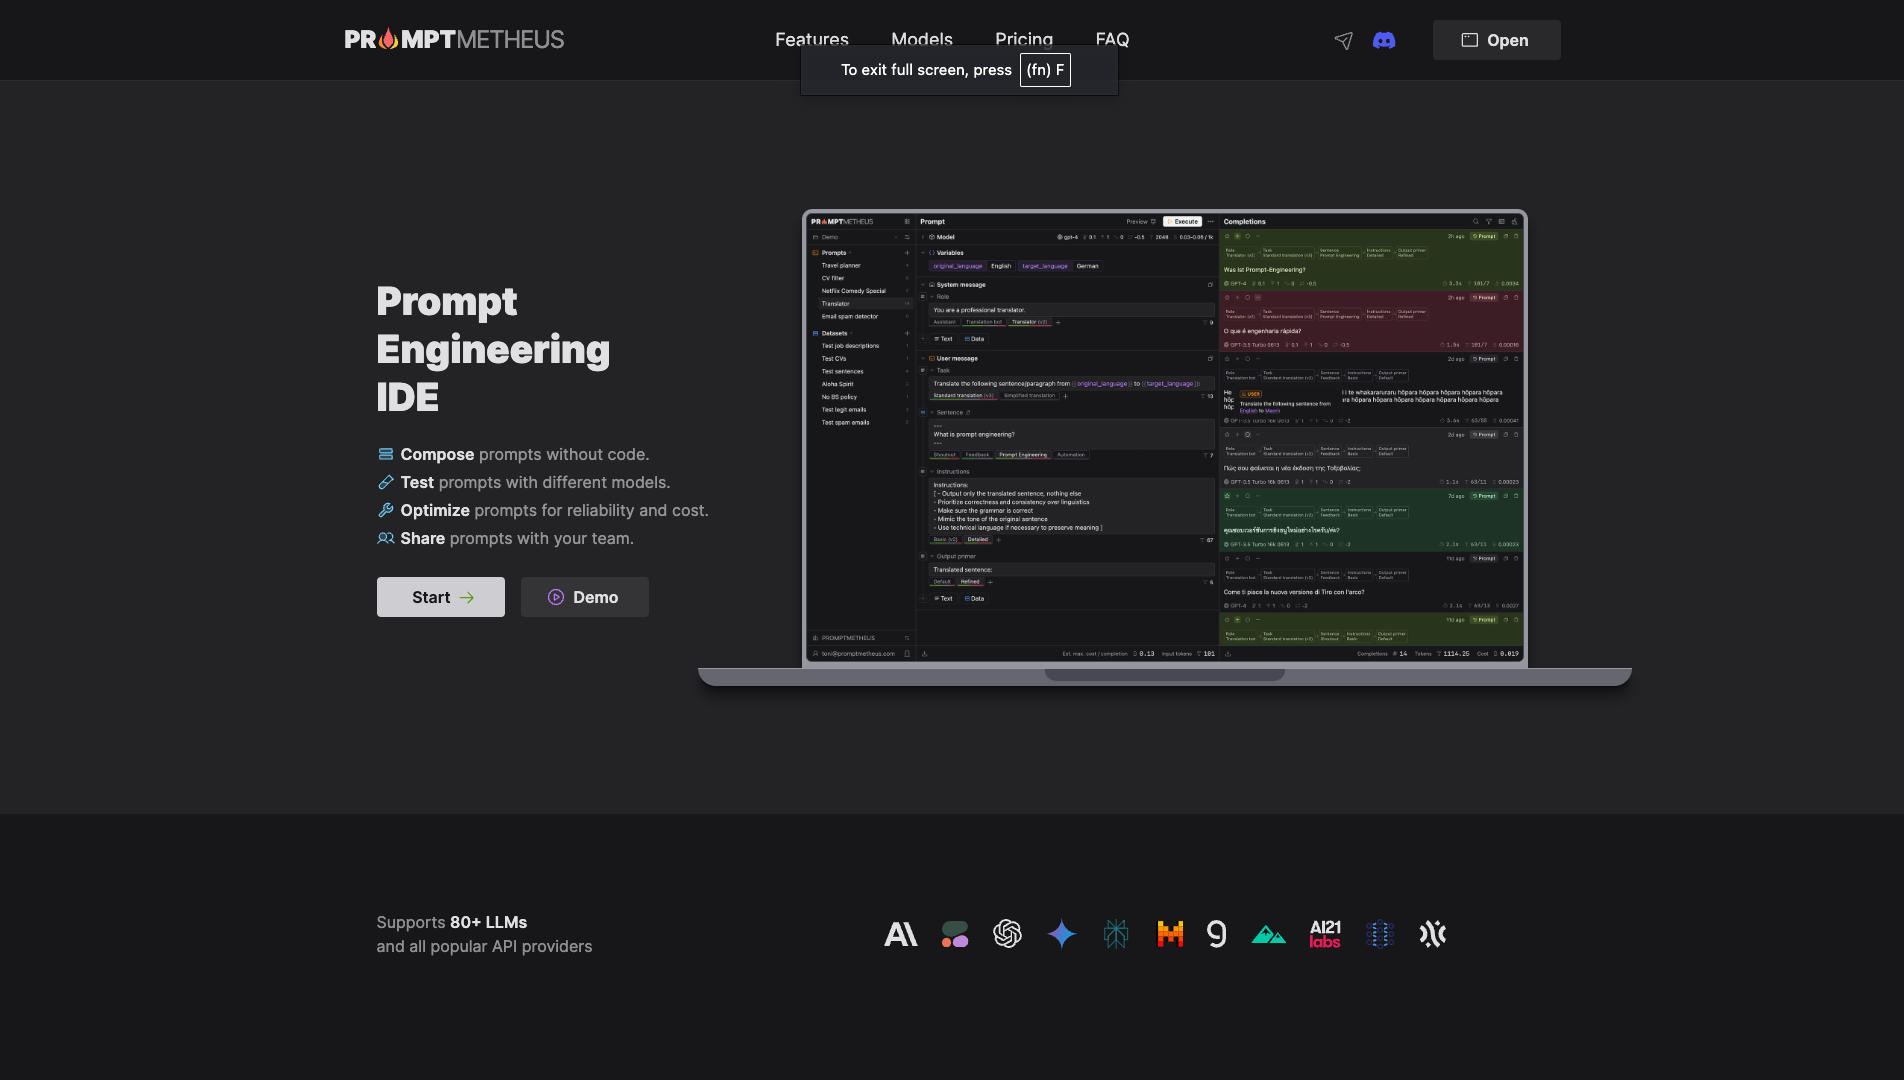This screenshot has height=1080, width=1904.
Task: Click the Perplexity teal logo
Action: coord(1116,934)
